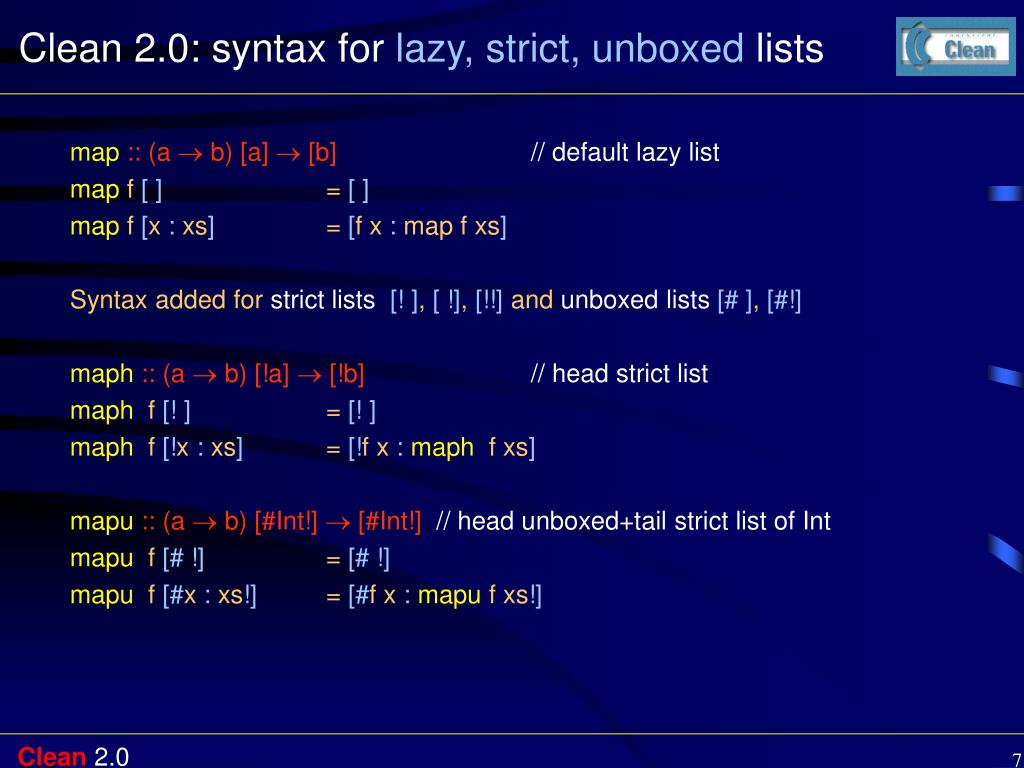The image size is (1024, 768).
Task: Click the comment '// head strict list'
Action: click(619, 374)
